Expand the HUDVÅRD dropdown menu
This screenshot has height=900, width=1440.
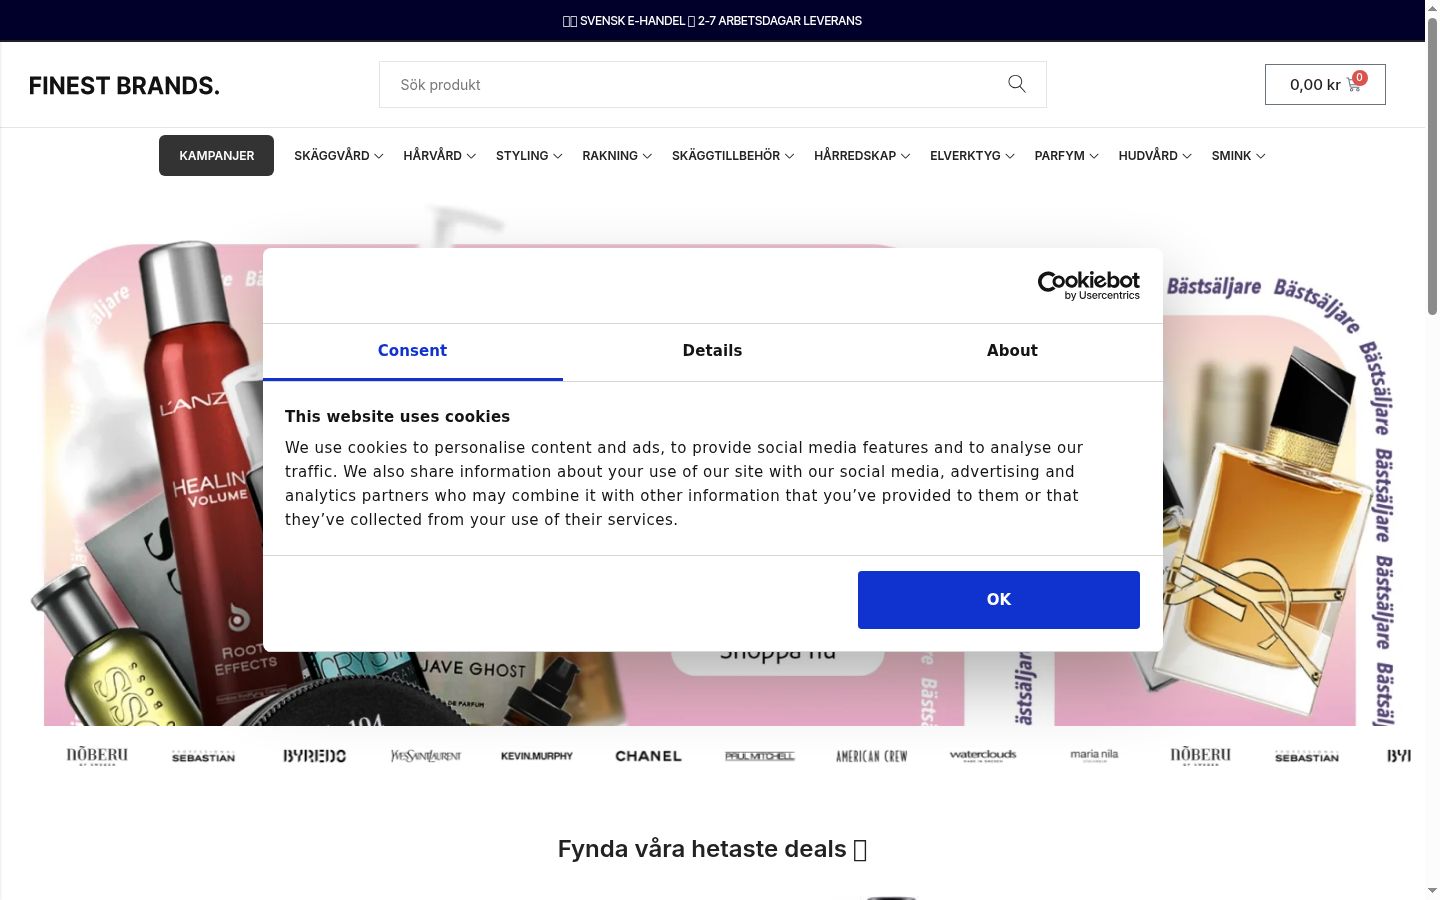coord(1155,155)
